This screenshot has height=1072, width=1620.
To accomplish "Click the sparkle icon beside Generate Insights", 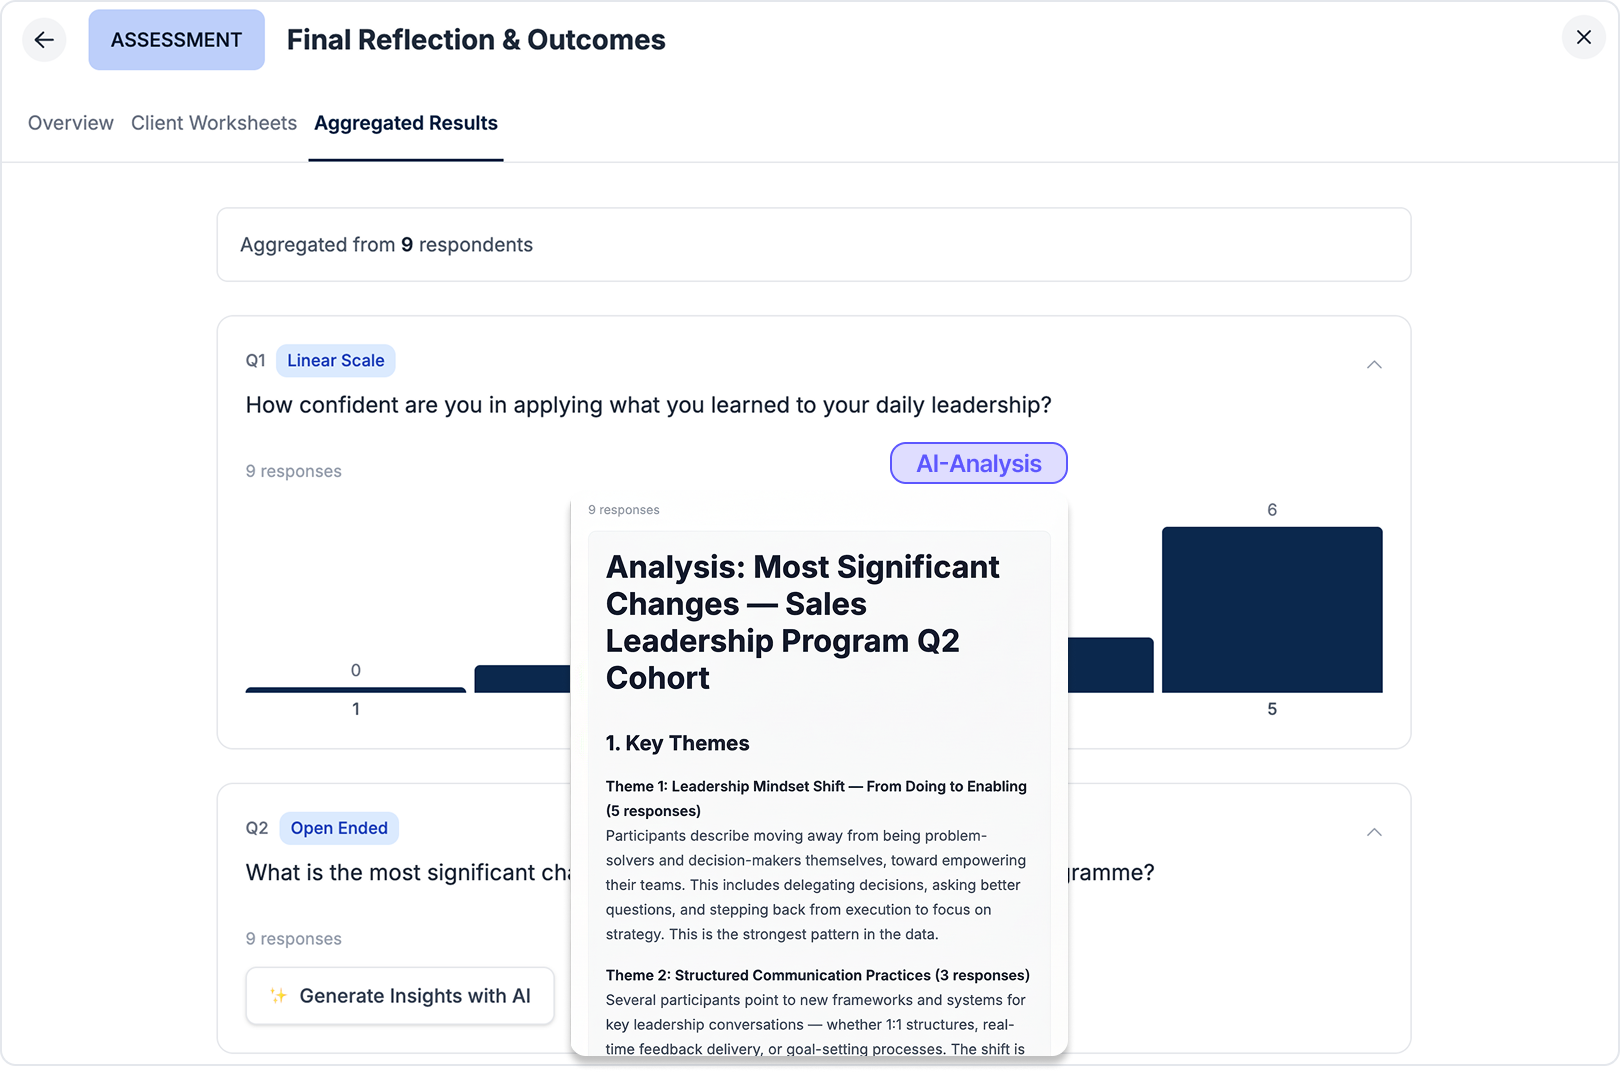I will 277,995.
